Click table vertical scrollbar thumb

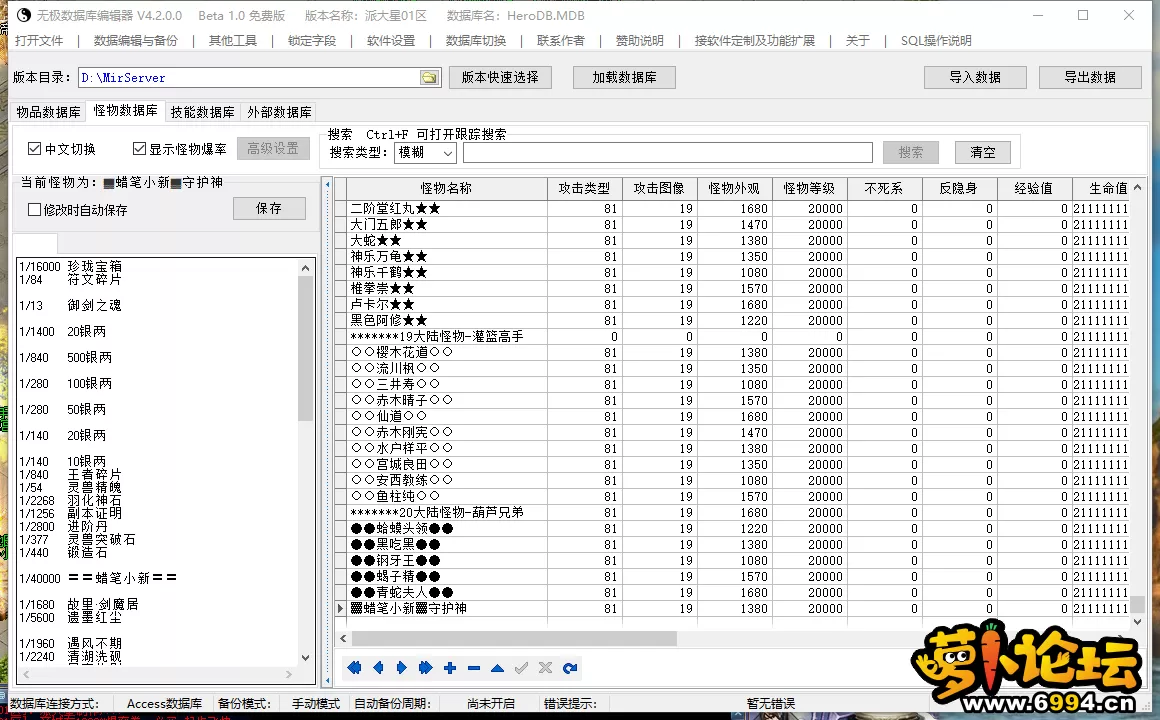pyautogui.click(x=1137, y=605)
